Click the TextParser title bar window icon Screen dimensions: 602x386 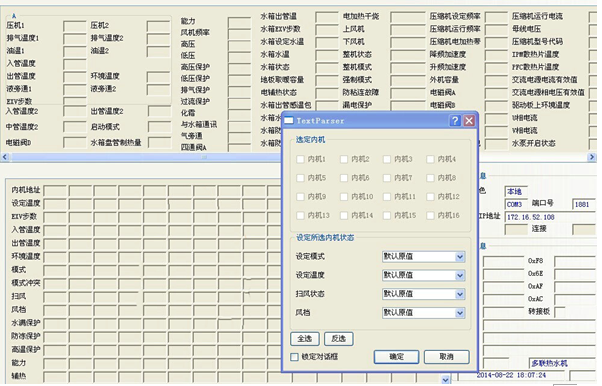coord(289,121)
